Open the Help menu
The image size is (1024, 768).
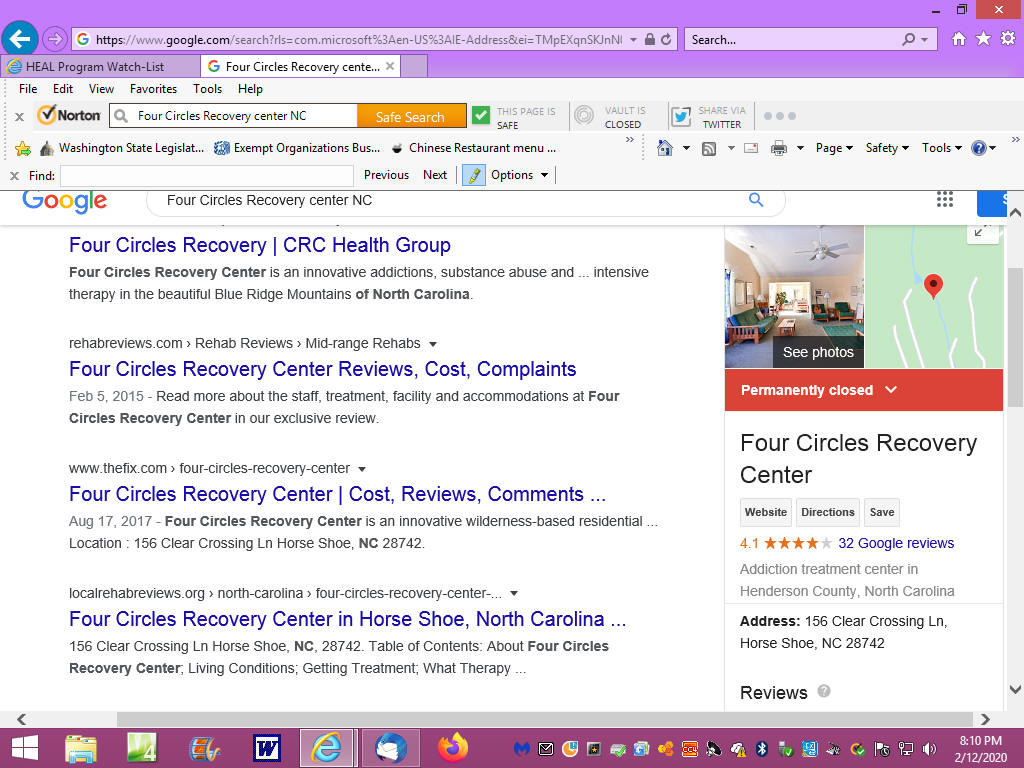(x=250, y=89)
